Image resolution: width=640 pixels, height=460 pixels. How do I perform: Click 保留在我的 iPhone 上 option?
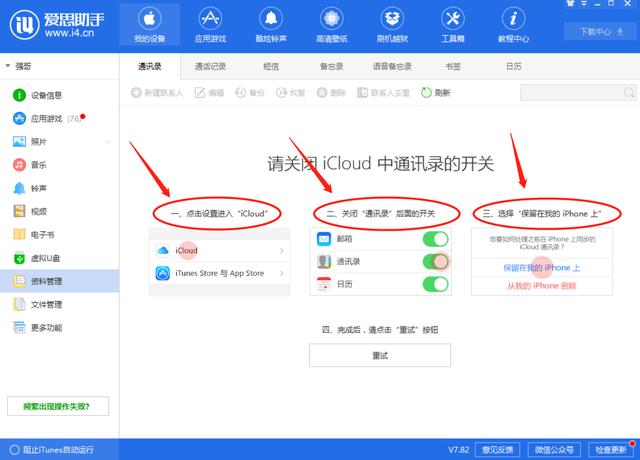pos(542,268)
